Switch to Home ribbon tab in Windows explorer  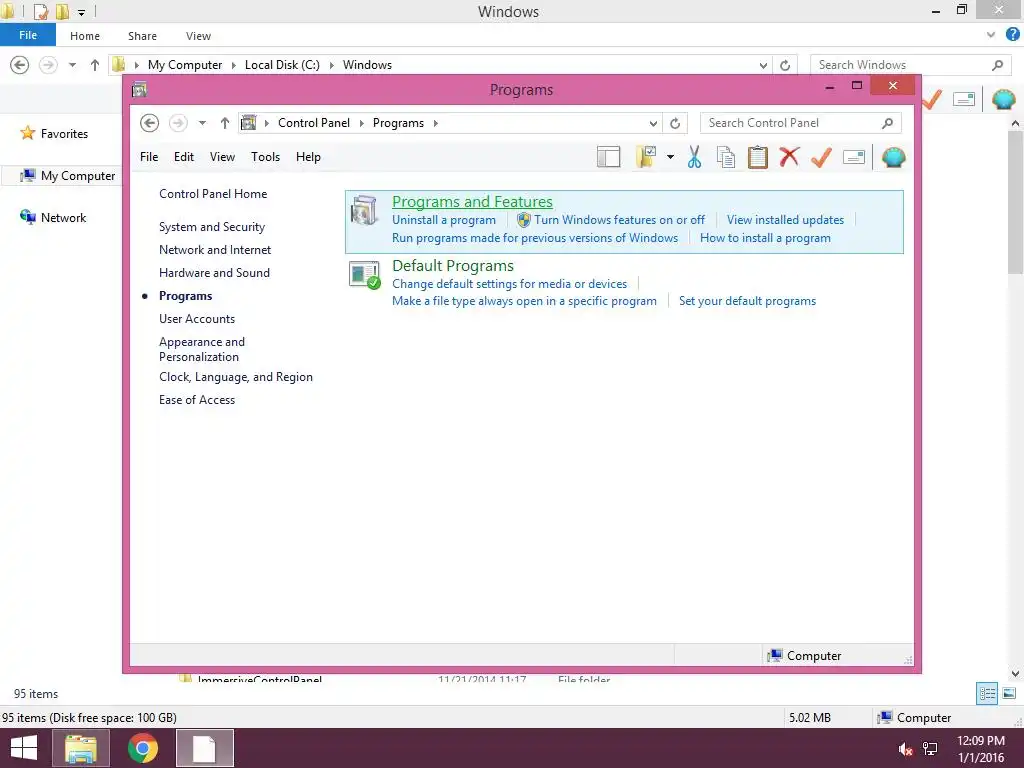[x=85, y=36]
